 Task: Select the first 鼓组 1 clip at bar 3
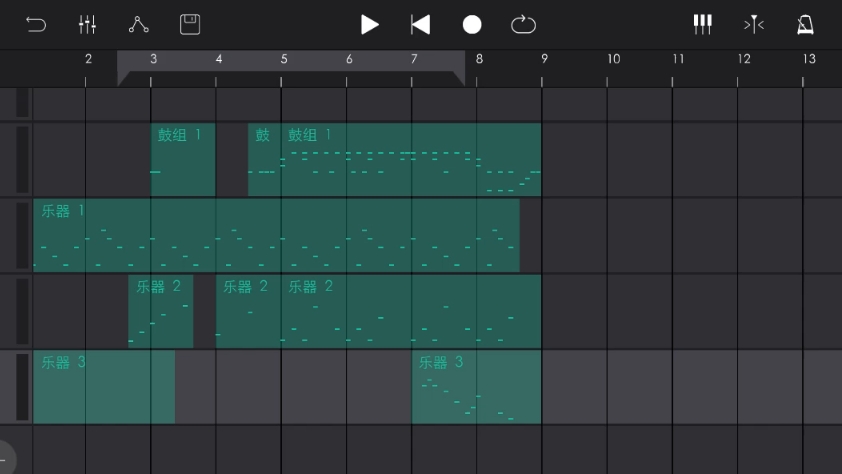click(x=183, y=159)
